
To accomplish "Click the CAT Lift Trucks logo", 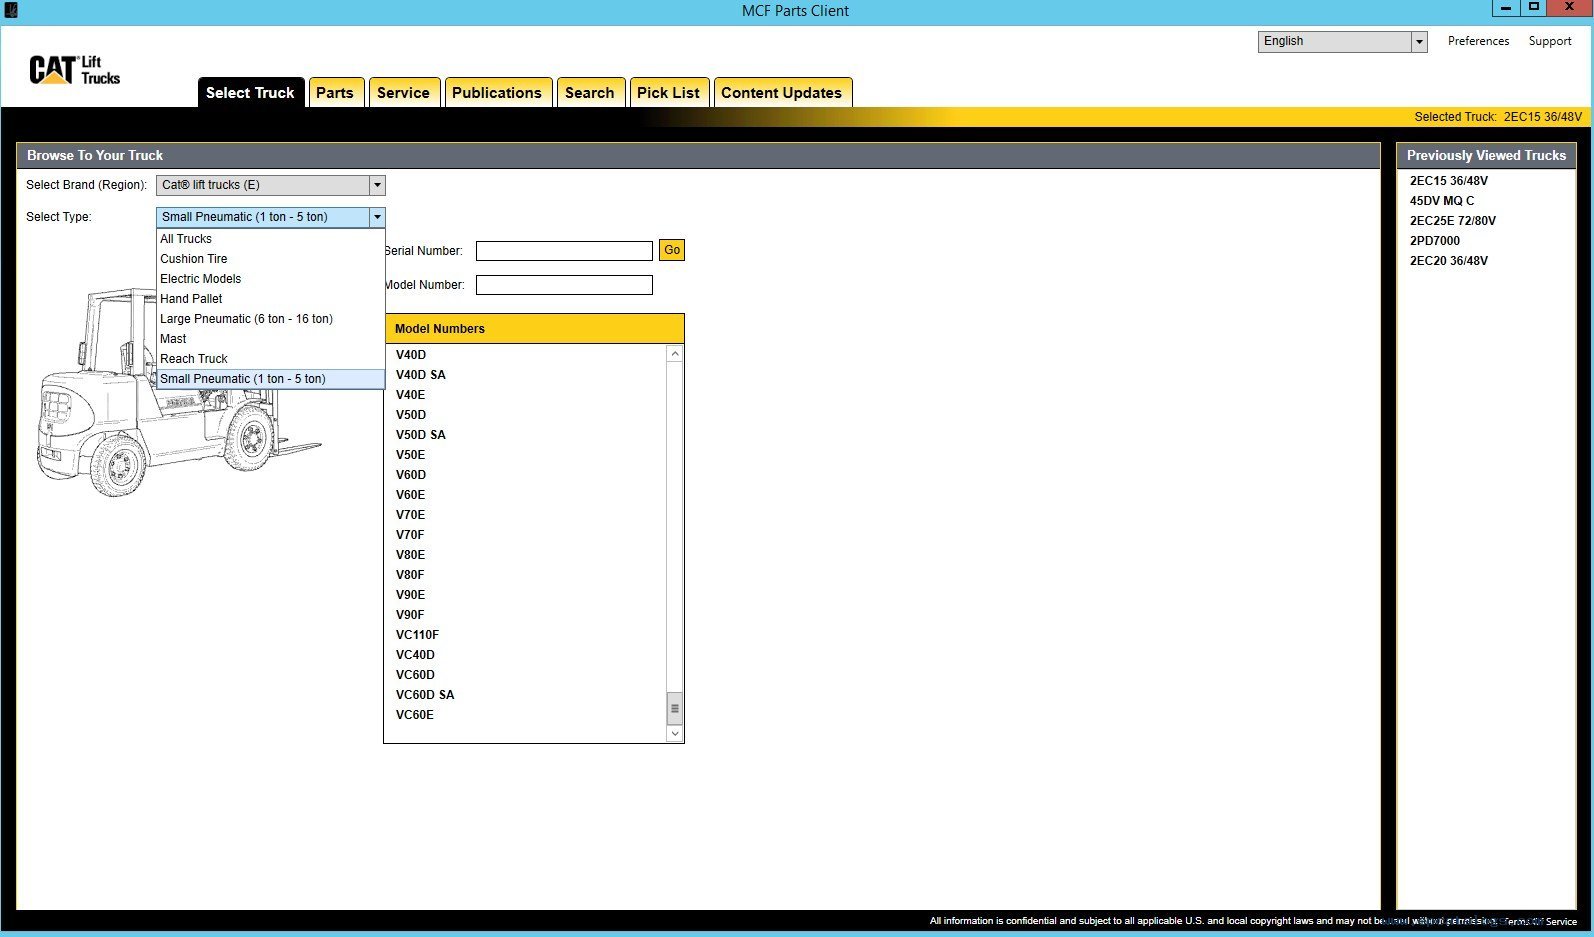I will pyautogui.click(x=75, y=70).
